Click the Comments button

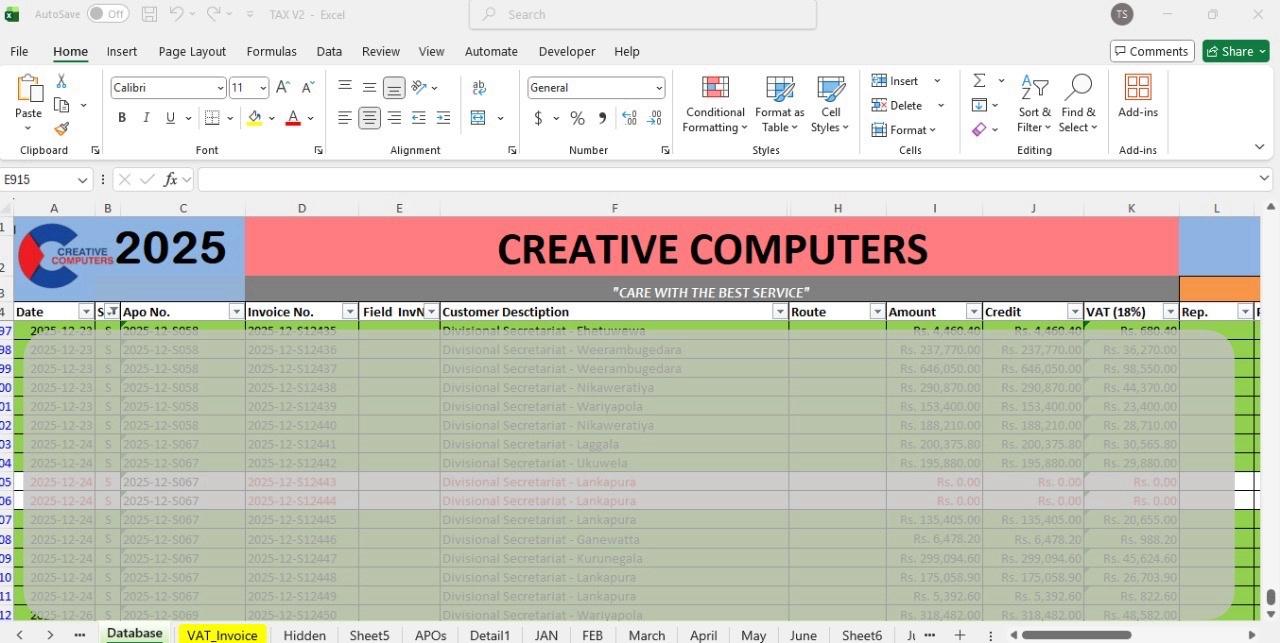[x=1152, y=51]
